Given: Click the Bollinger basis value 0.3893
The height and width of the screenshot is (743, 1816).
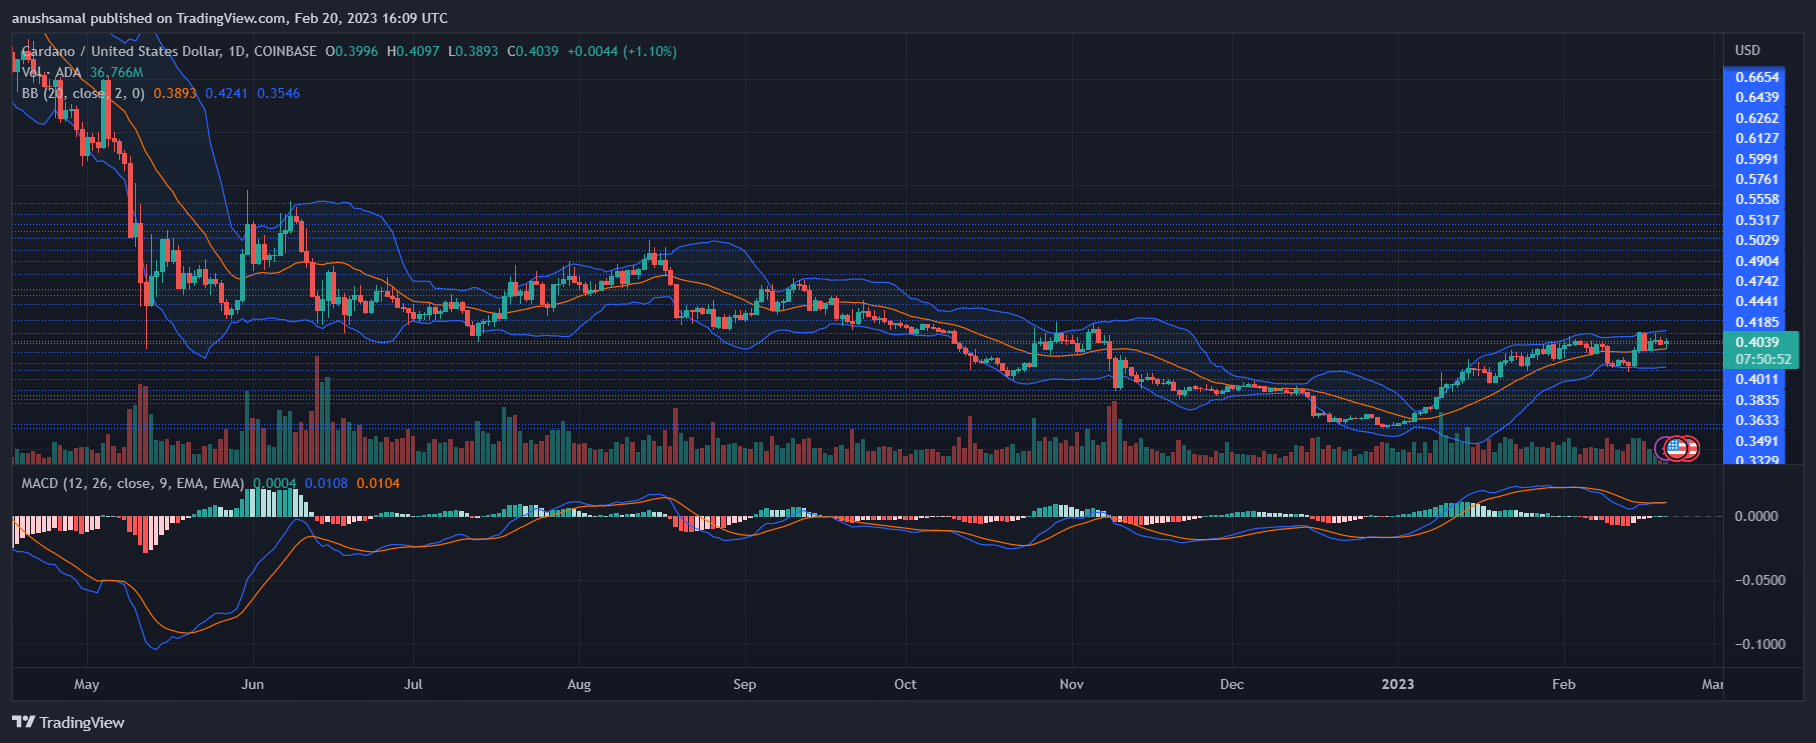Looking at the screenshot, I should pyautogui.click(x=175, y=93).
